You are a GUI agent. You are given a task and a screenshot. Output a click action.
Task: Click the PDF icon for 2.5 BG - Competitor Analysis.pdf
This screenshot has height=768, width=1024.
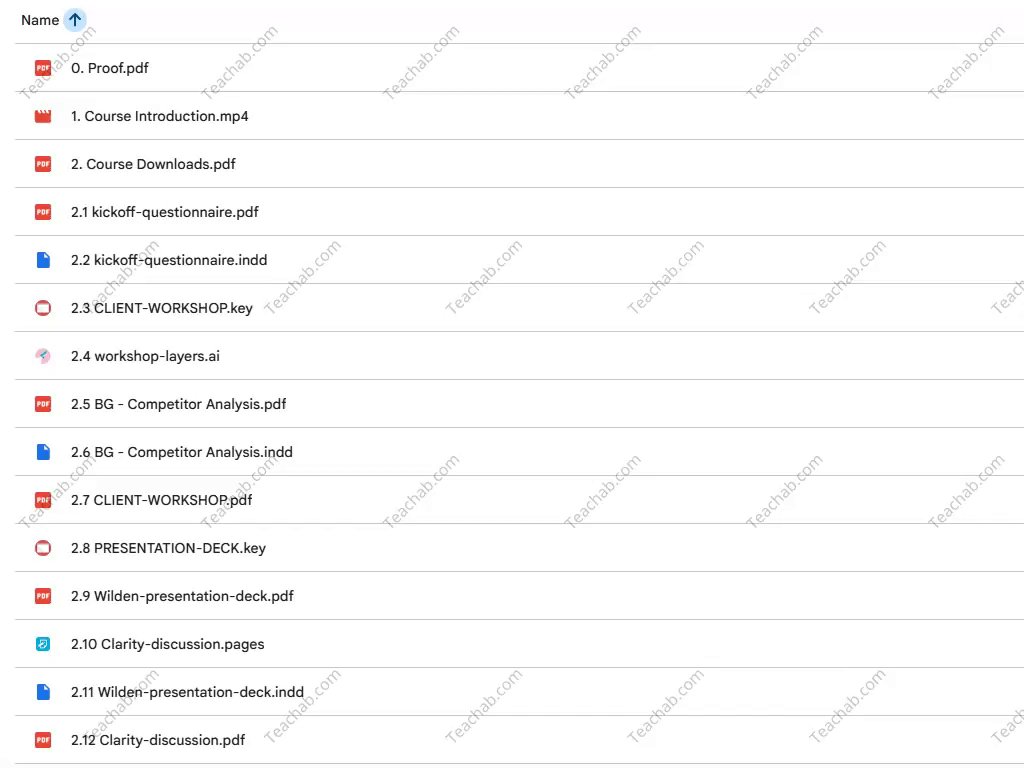point(43,404)
